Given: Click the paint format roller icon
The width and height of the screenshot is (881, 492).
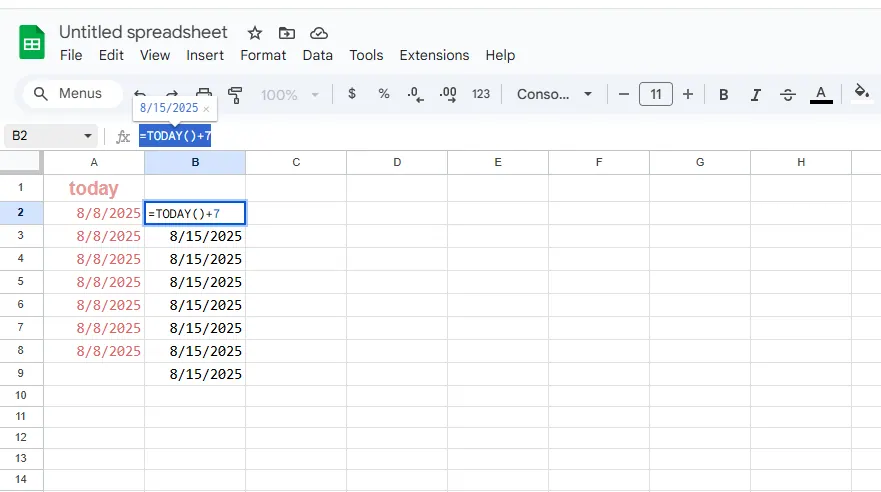Looking at the screenshot, I should (x=235, y=94).
